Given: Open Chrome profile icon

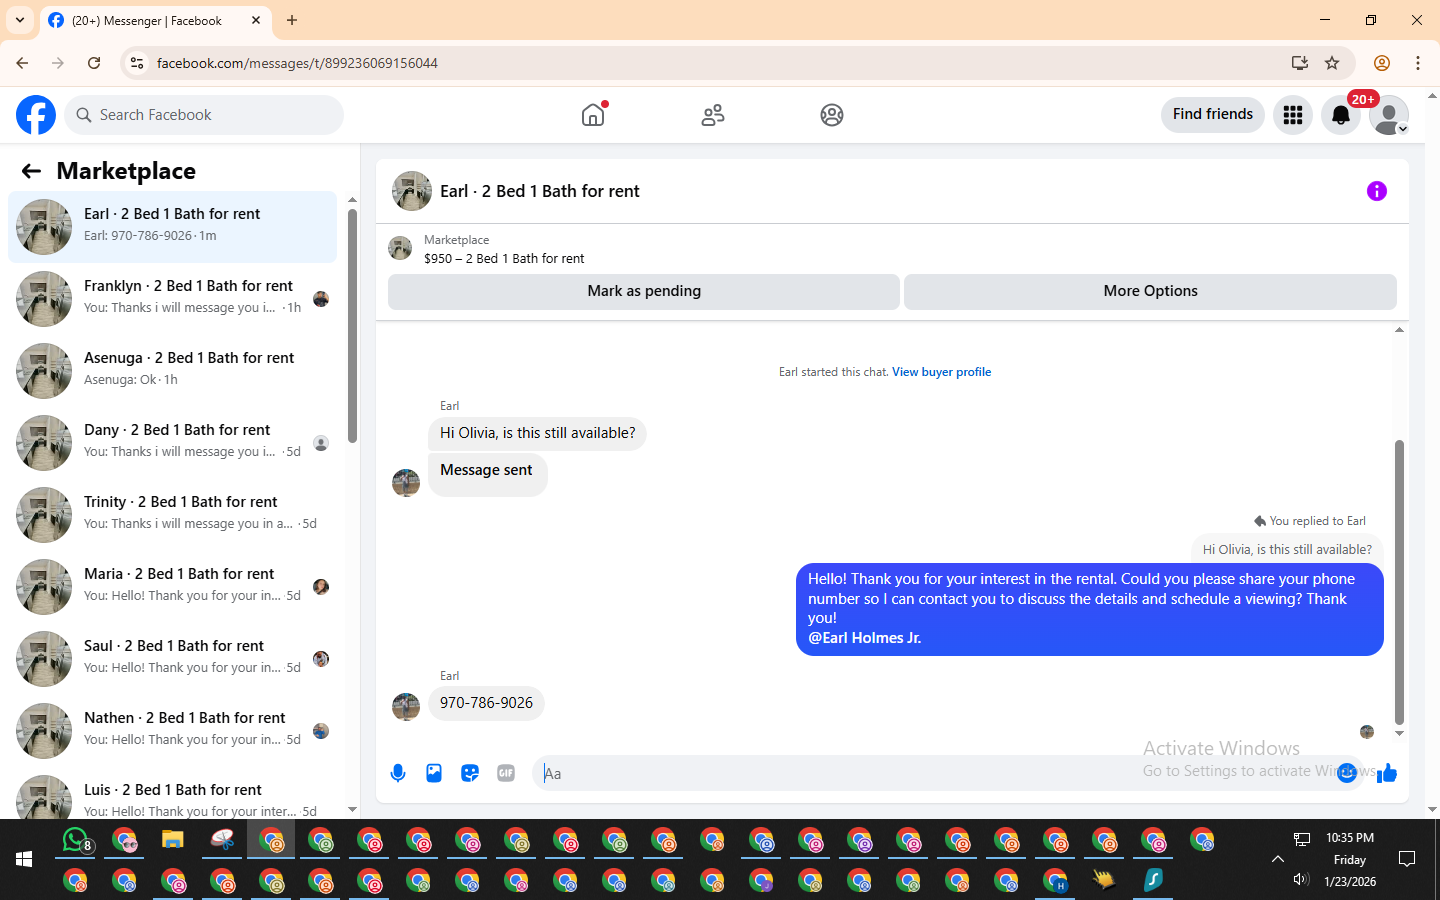Looking at the screenshot, I should click(1382, 63).
